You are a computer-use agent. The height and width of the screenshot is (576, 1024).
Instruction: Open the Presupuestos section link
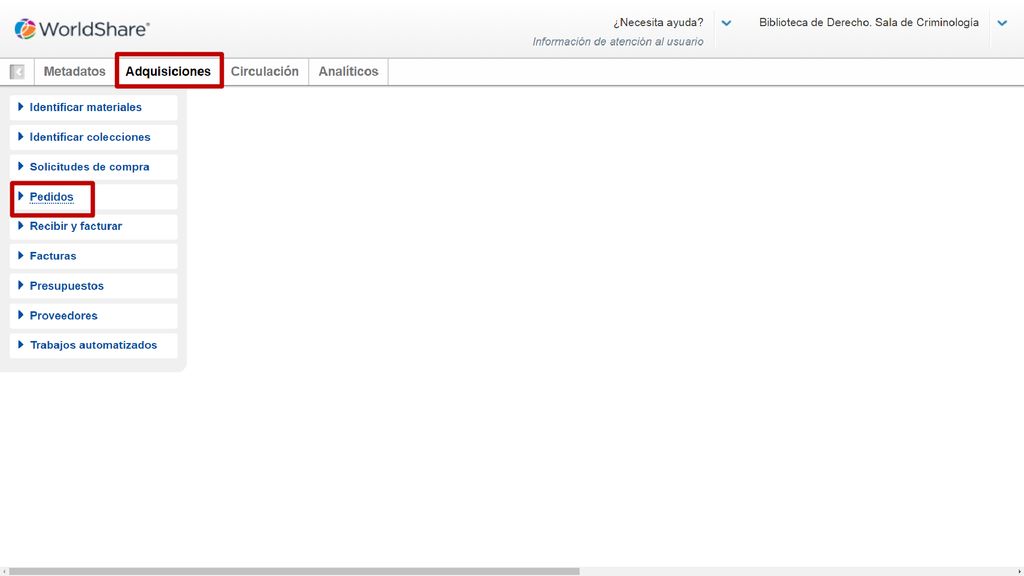coord(67,285)
